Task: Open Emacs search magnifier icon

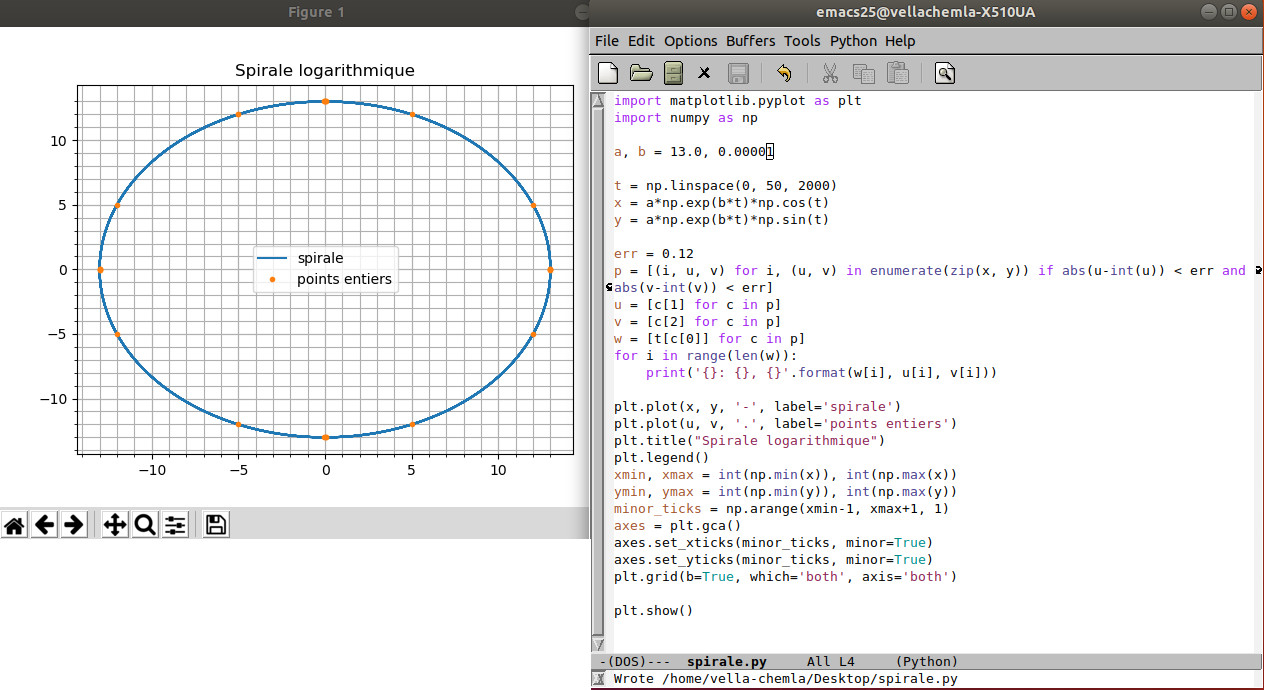Action: [x=945, y=73]
